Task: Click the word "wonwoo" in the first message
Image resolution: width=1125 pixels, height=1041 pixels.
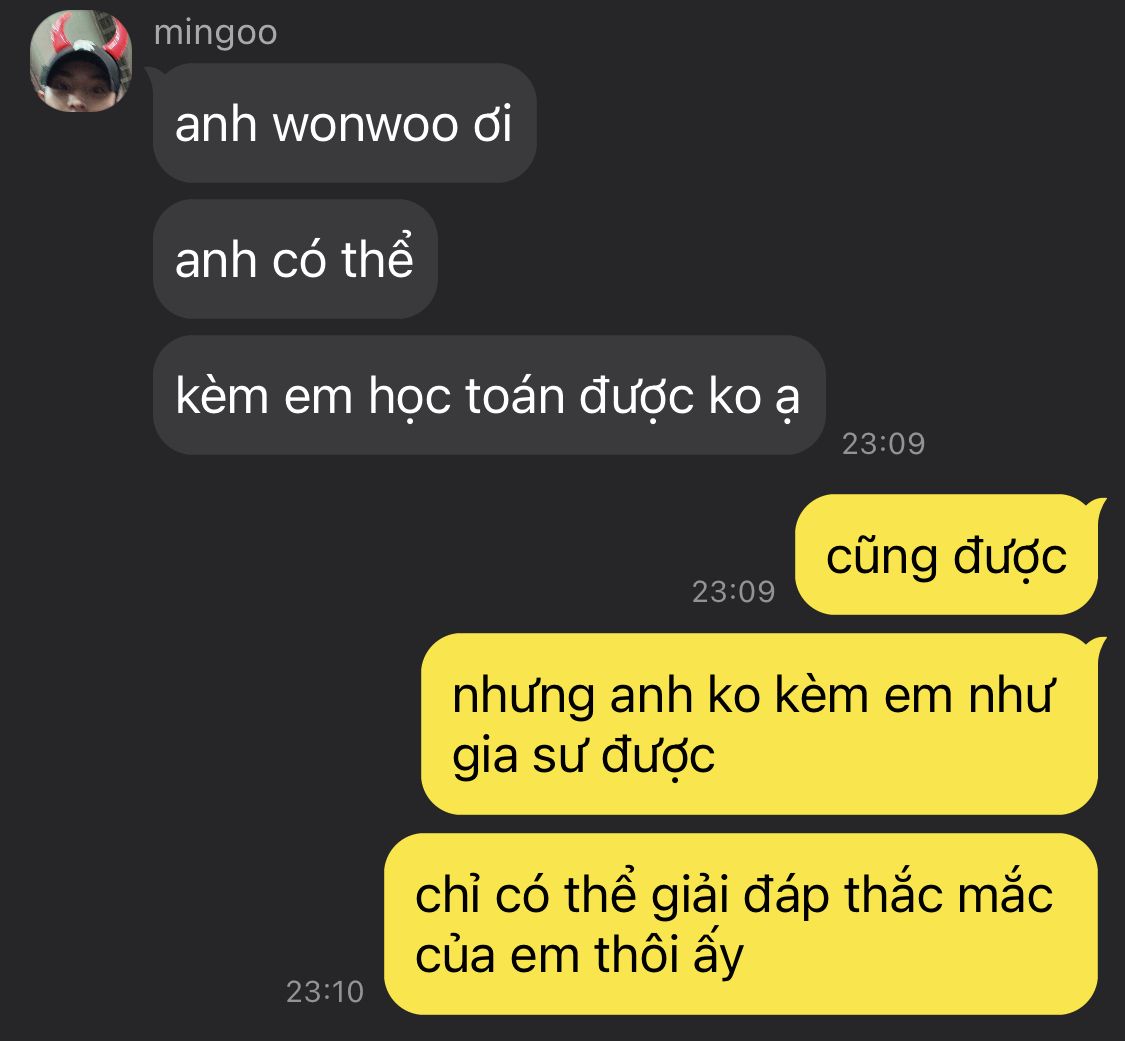Action: [x=365, y=124]
